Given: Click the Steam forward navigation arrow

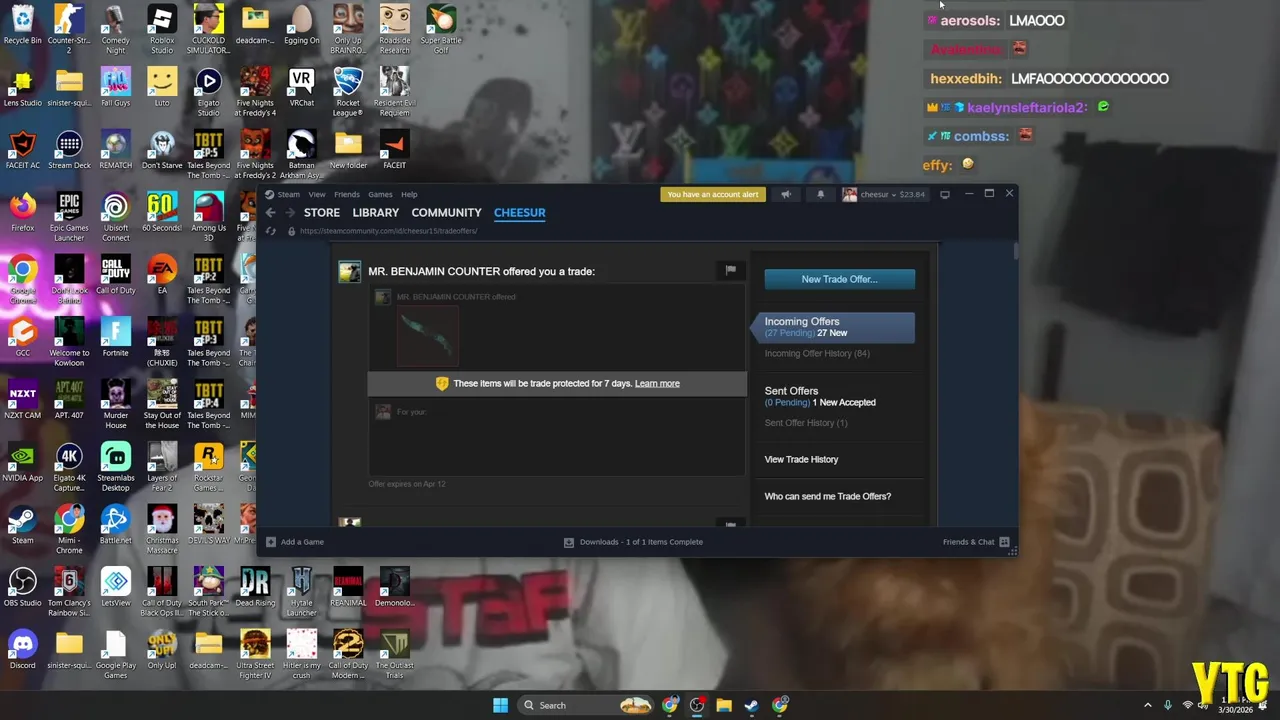Looking at the screenshot, I should tap(290, 213).
